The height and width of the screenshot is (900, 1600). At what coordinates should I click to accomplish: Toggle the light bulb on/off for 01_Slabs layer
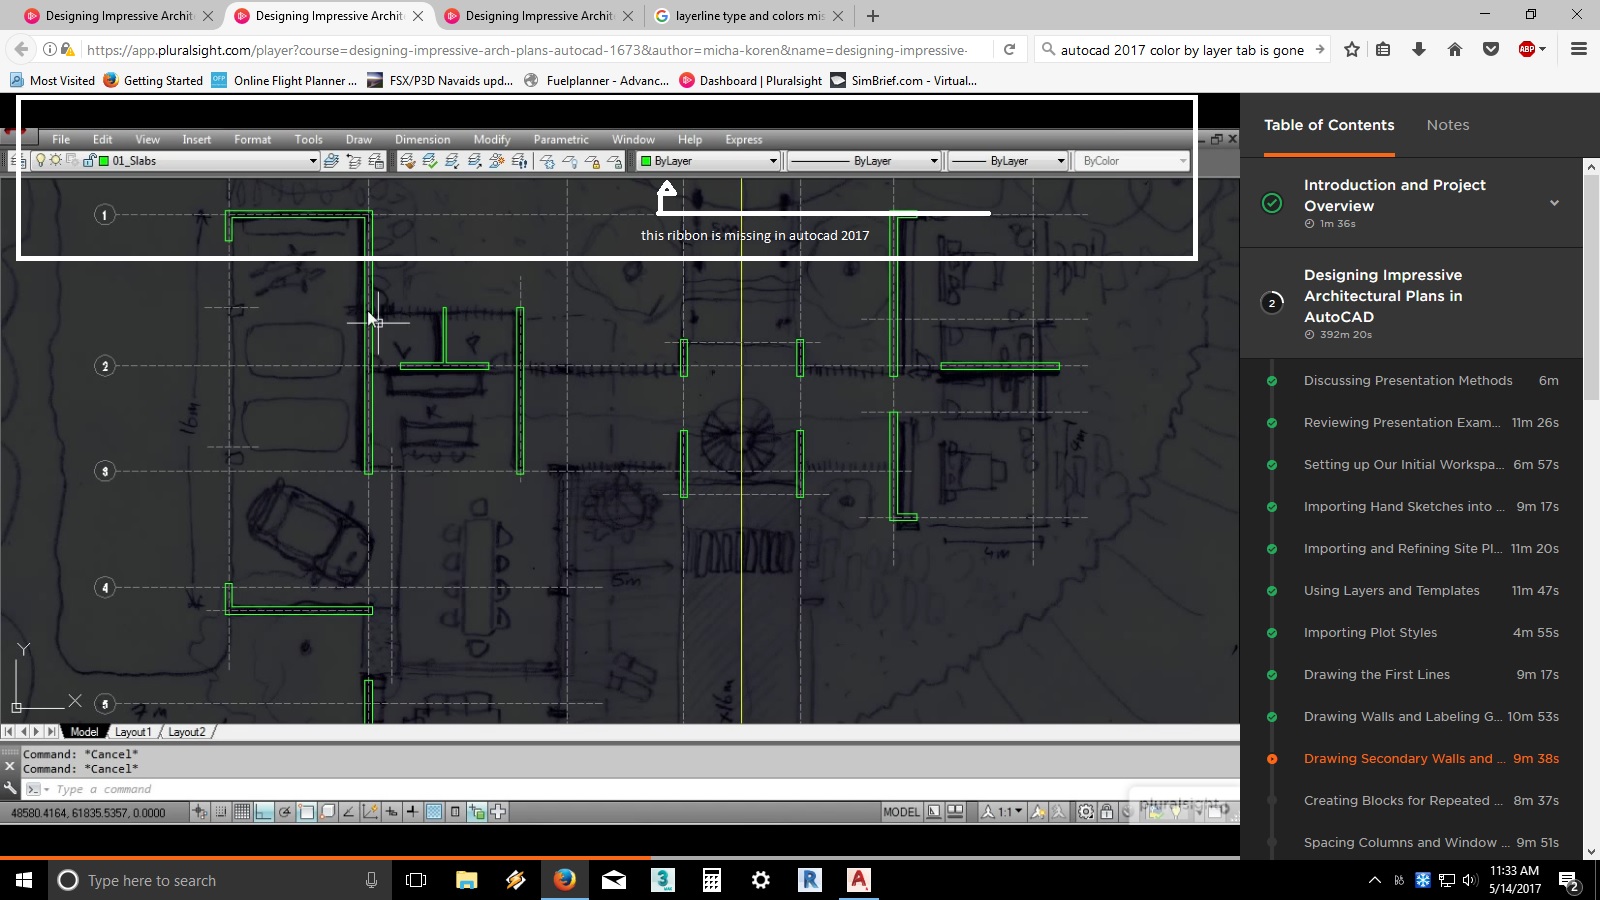(40, 160)
